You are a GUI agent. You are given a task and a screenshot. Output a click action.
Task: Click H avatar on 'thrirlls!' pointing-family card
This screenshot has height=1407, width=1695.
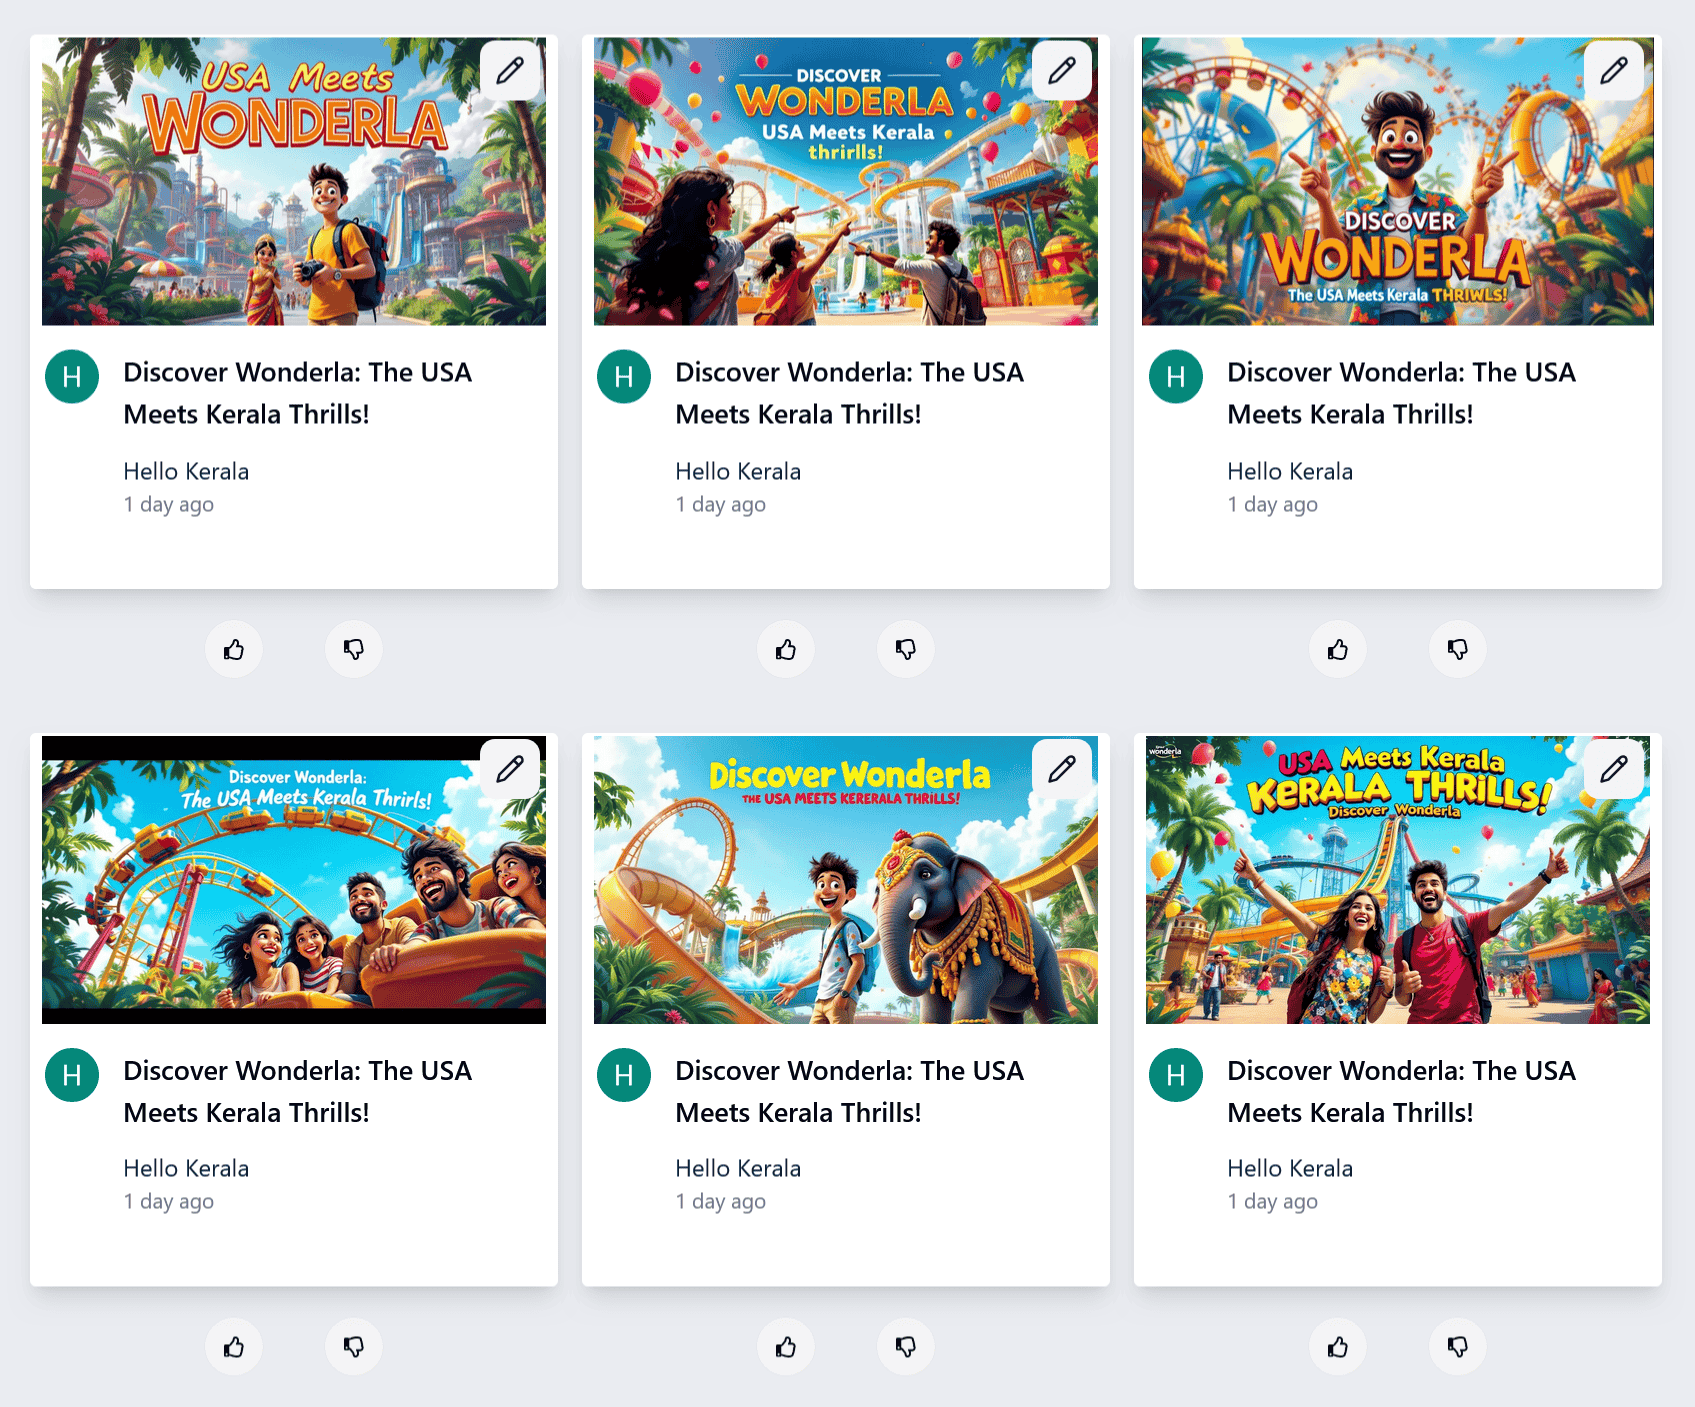click(624, 377)
